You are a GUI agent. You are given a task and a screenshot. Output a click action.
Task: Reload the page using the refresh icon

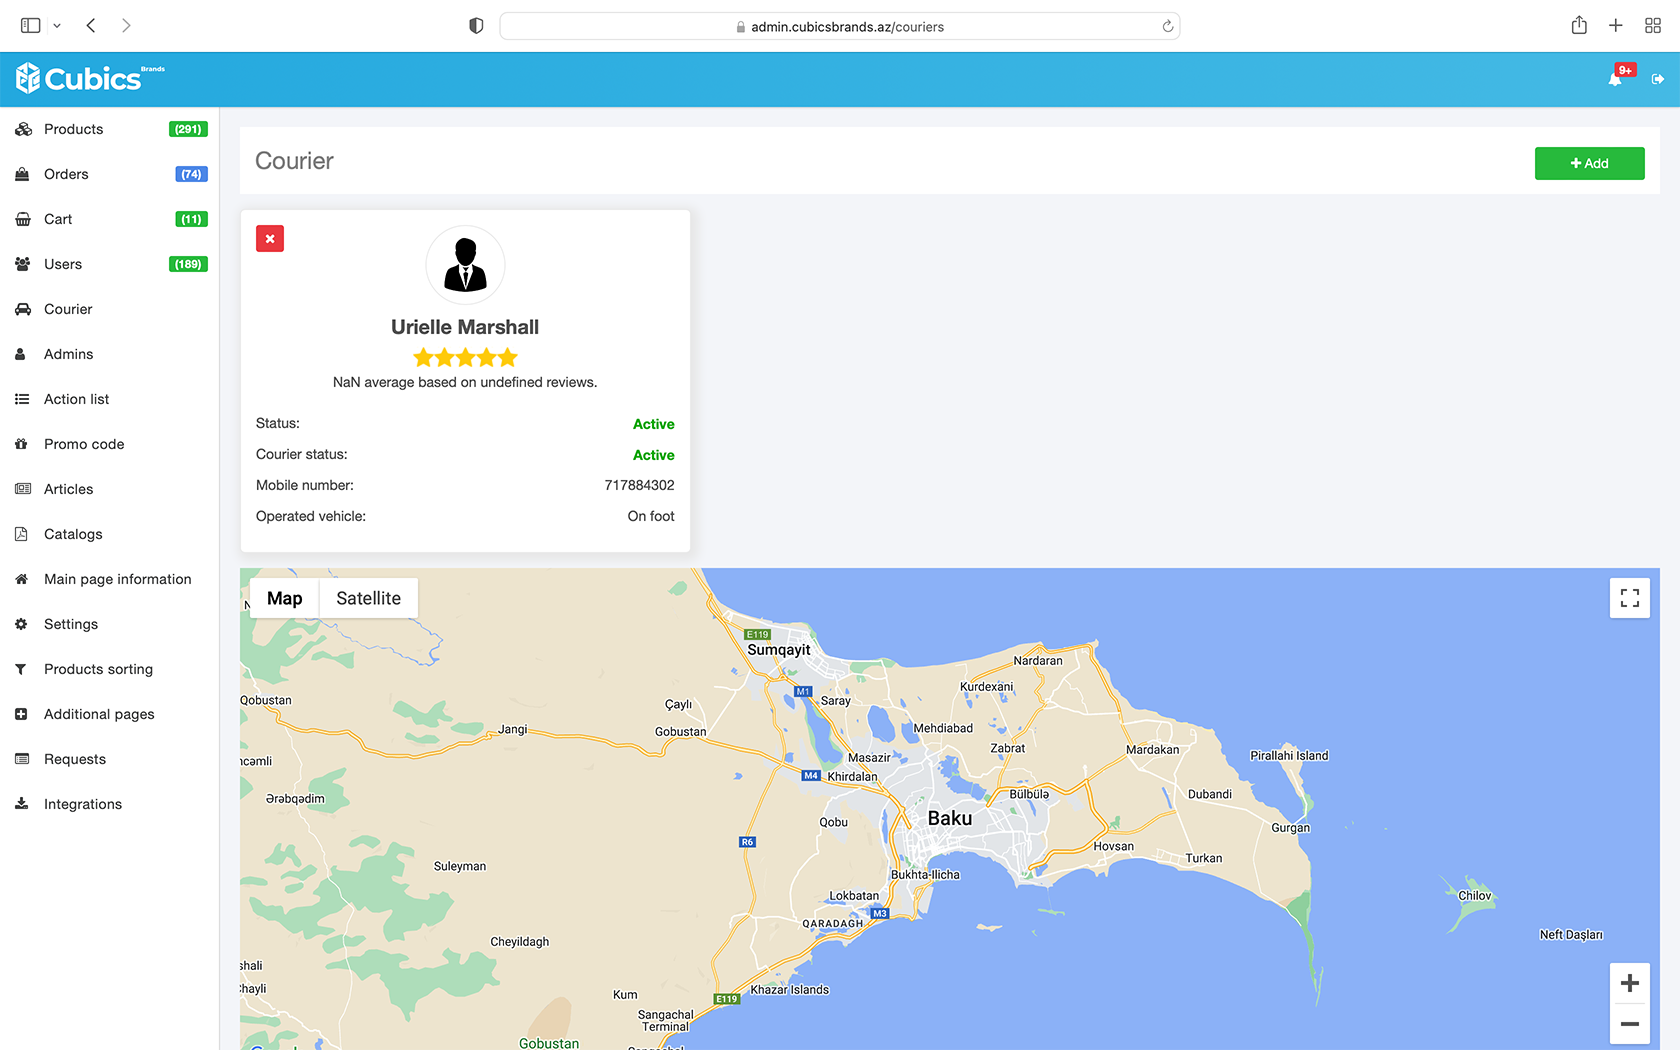point(1167,27)
